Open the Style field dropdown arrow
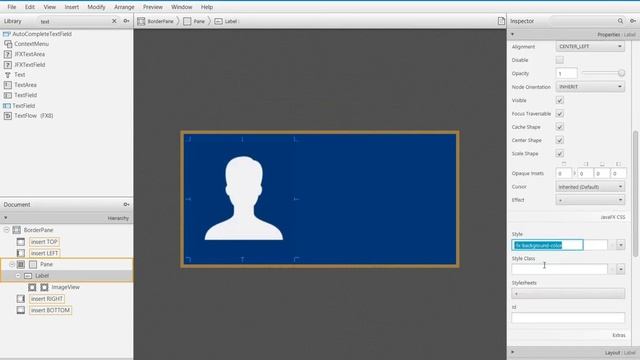This screenshot has height=360, width=640. coord(621,245)
